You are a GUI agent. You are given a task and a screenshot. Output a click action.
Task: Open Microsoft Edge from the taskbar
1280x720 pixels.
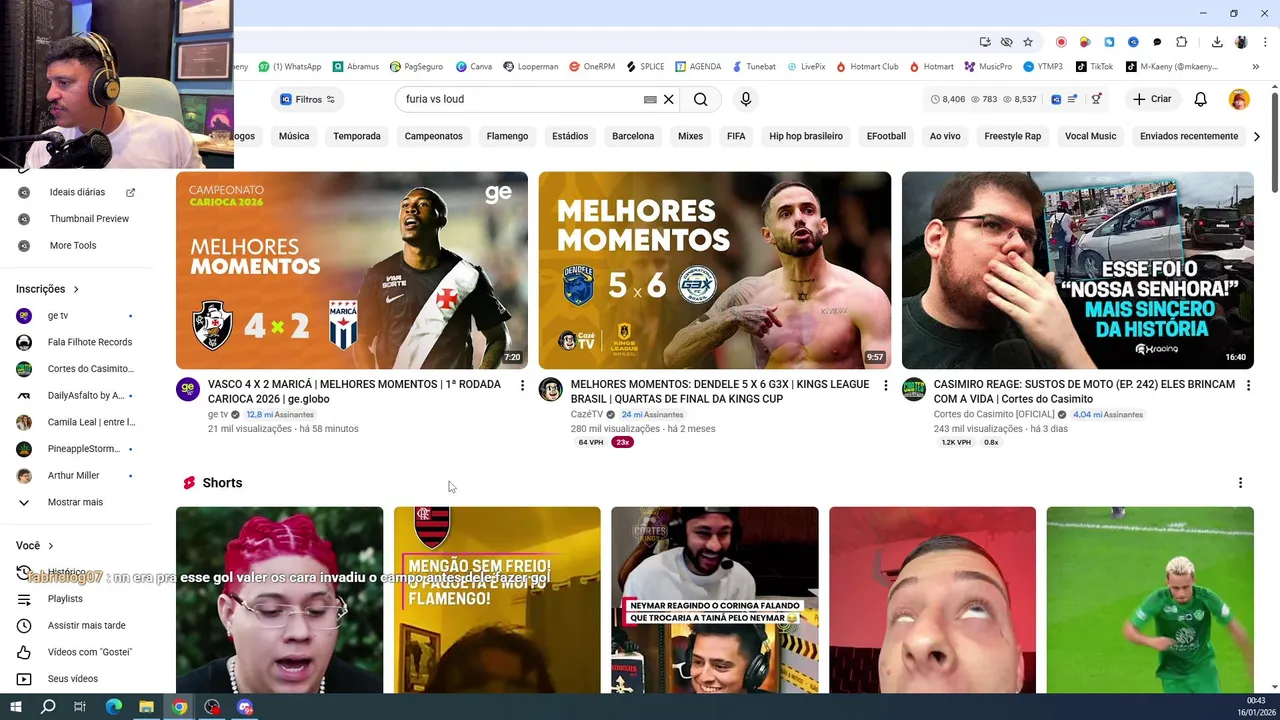[x=113, y=707]
